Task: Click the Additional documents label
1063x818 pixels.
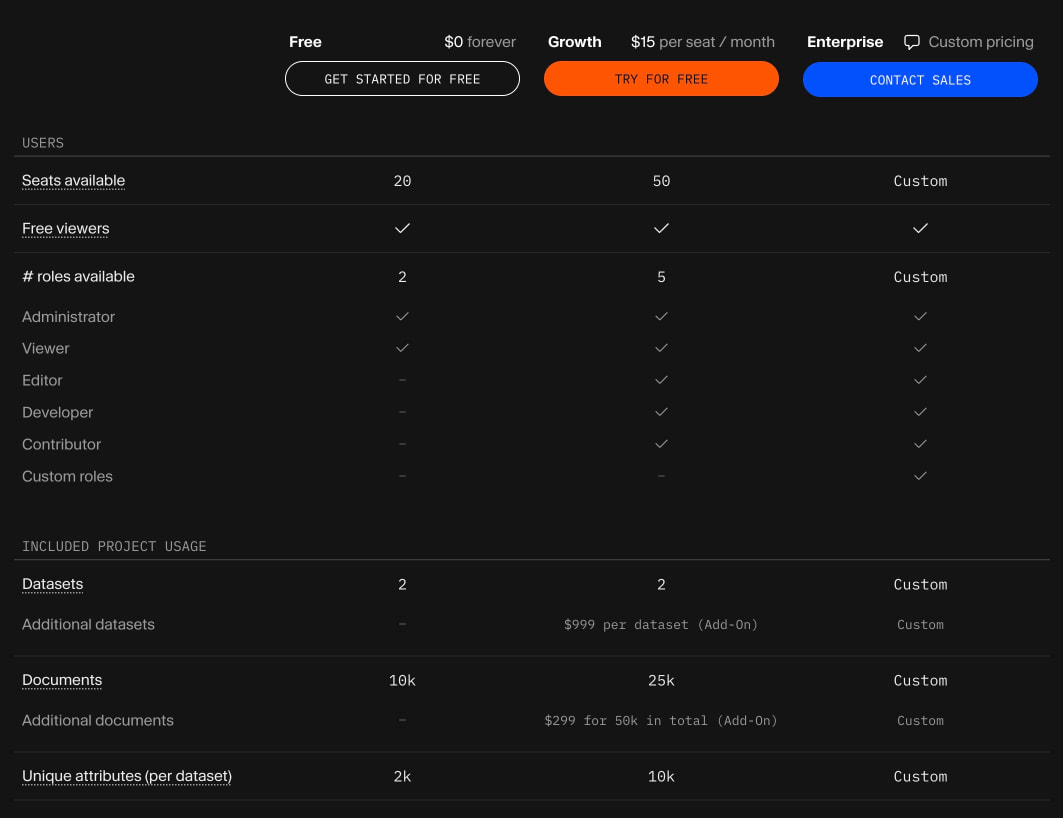Action: point(98,720)
